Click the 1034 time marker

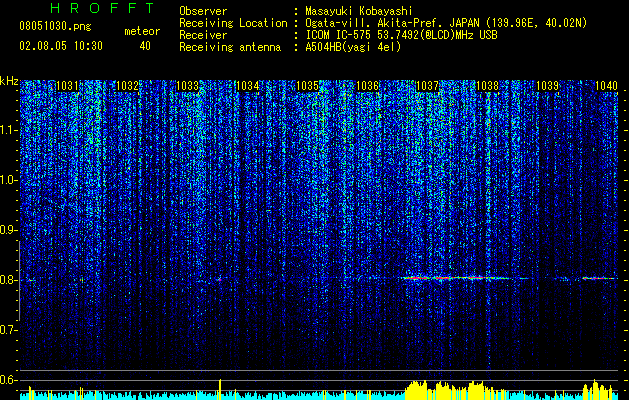click(x=248, y=85)
